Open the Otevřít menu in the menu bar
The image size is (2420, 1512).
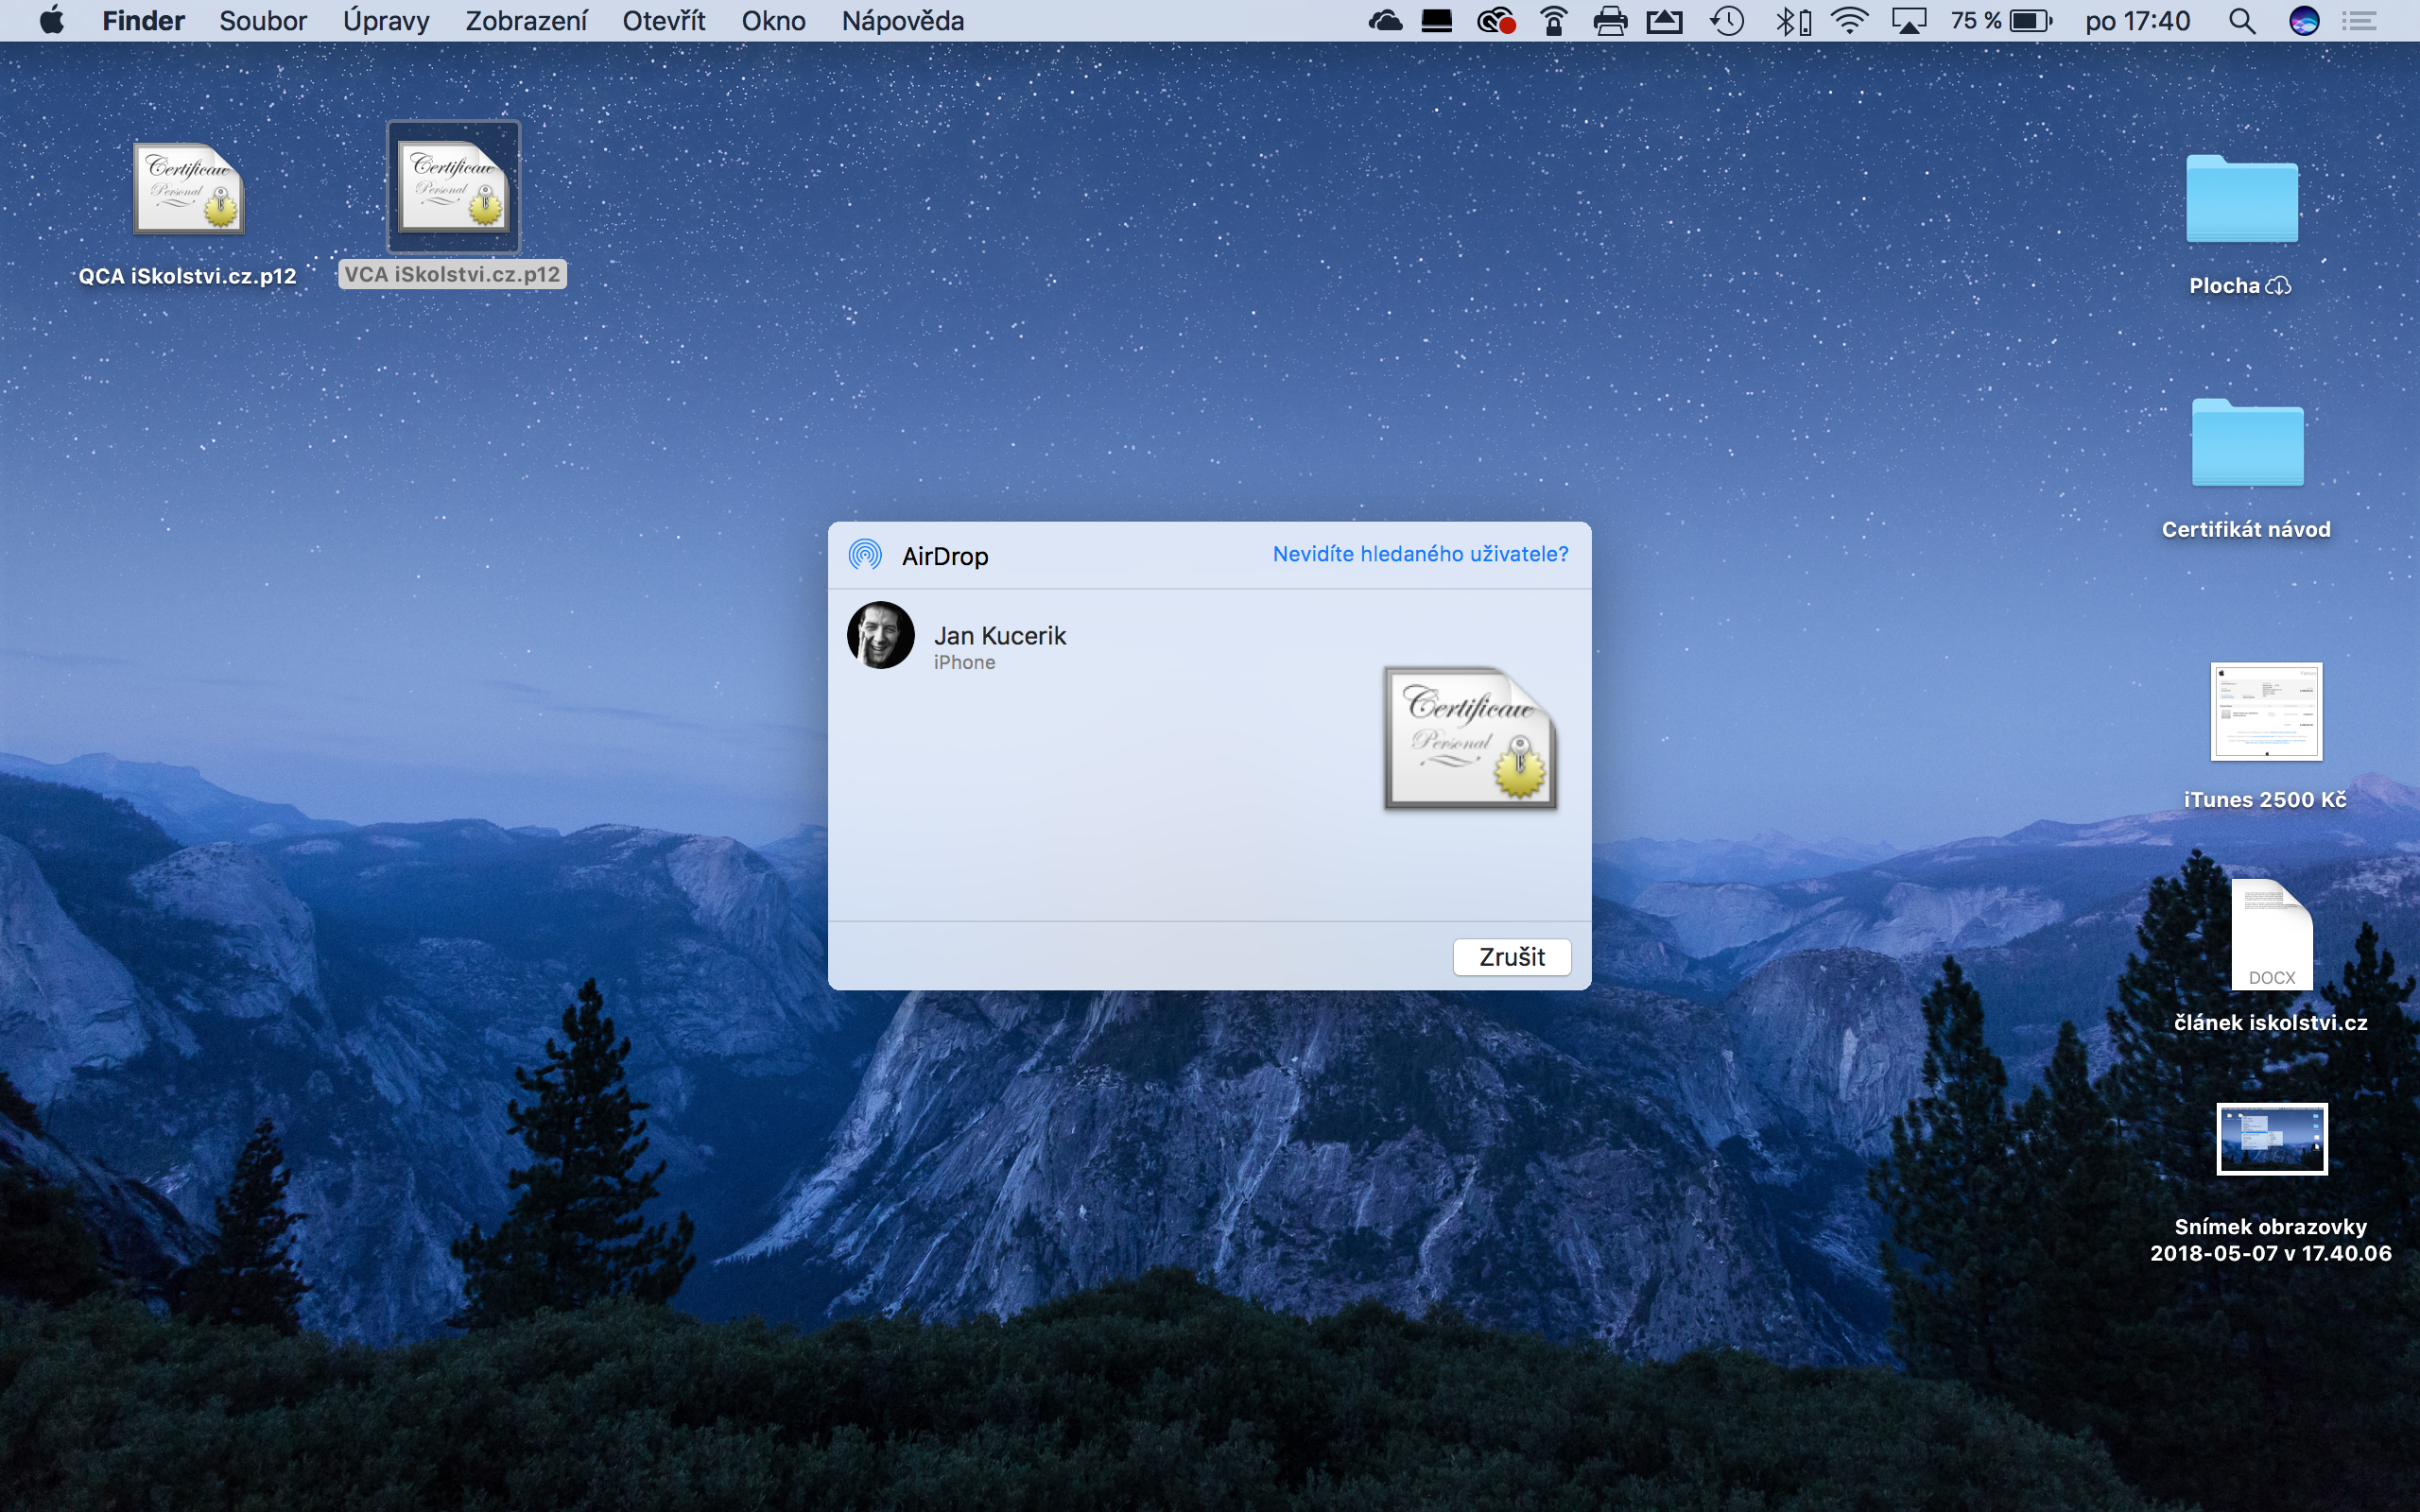663,21
